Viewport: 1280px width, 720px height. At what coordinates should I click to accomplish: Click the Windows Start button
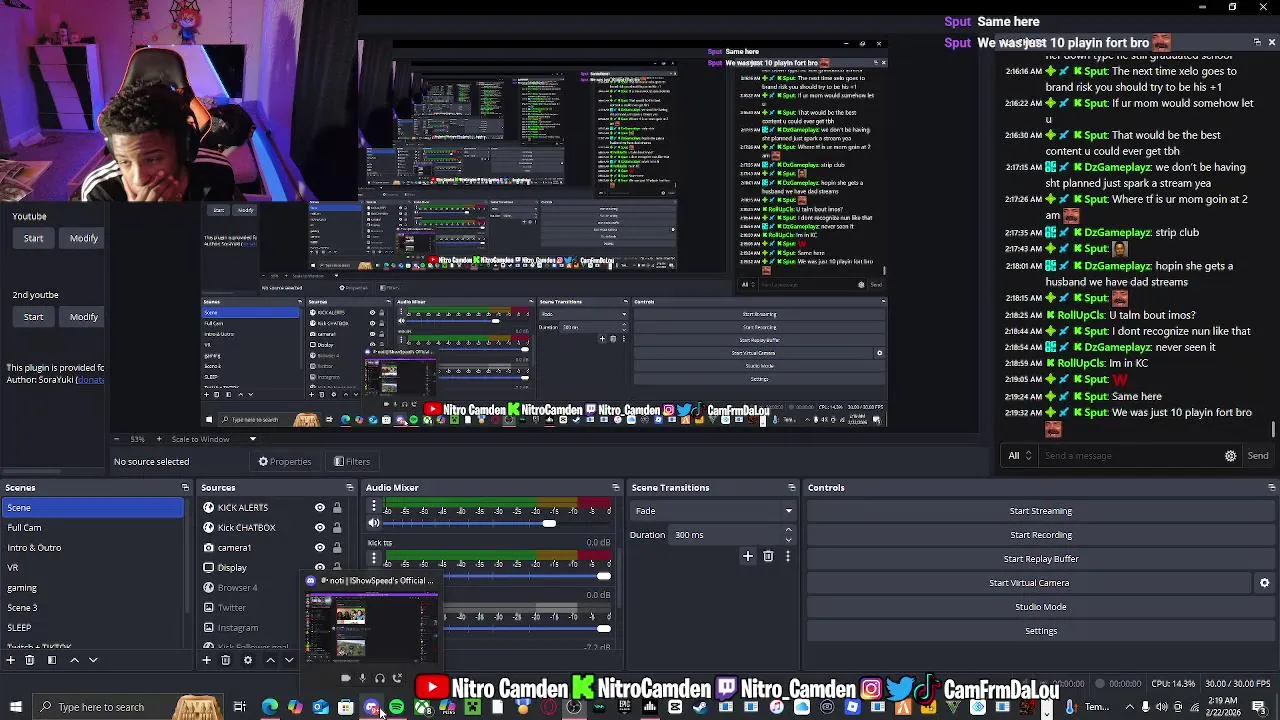point(15,707)
